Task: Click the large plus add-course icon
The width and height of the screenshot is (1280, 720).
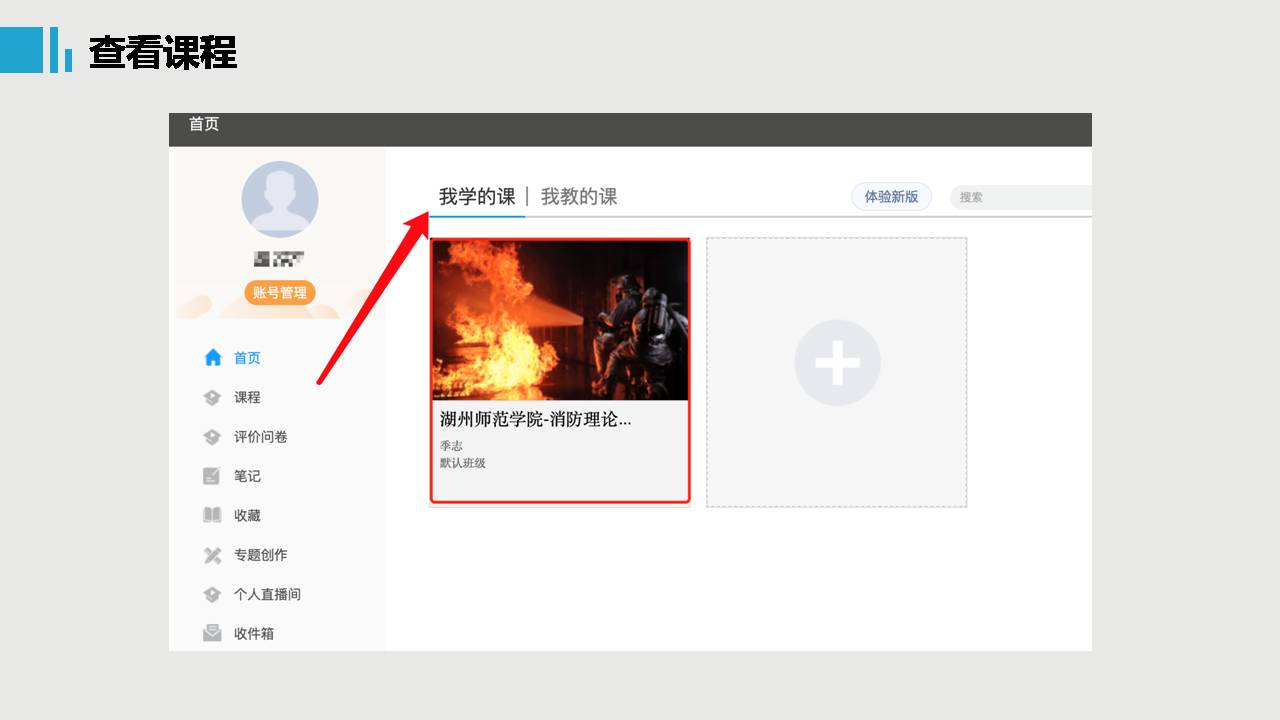Action: click(x=837, y=363)
